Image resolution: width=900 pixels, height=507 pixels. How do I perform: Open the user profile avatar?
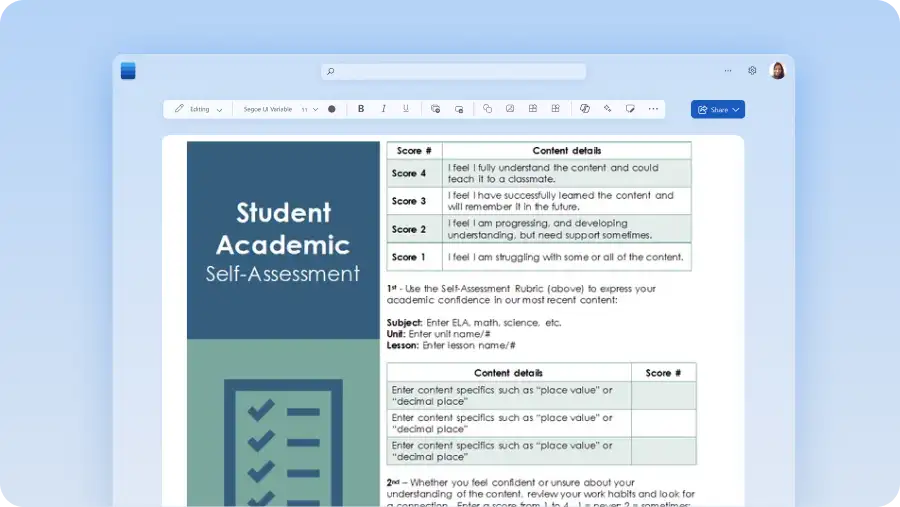[777, 71]
